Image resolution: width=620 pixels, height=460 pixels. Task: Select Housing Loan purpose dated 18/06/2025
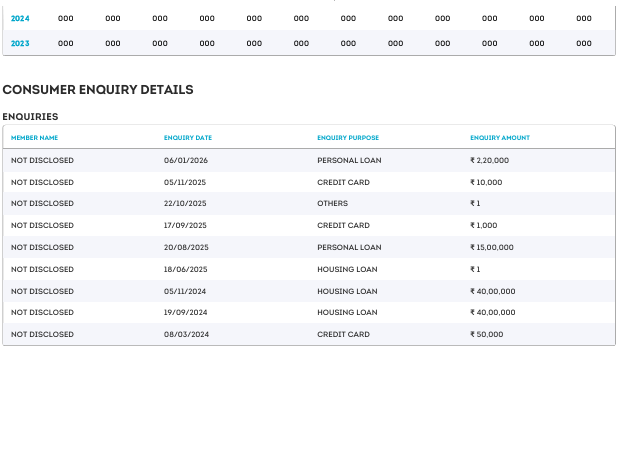pos(347,269)
